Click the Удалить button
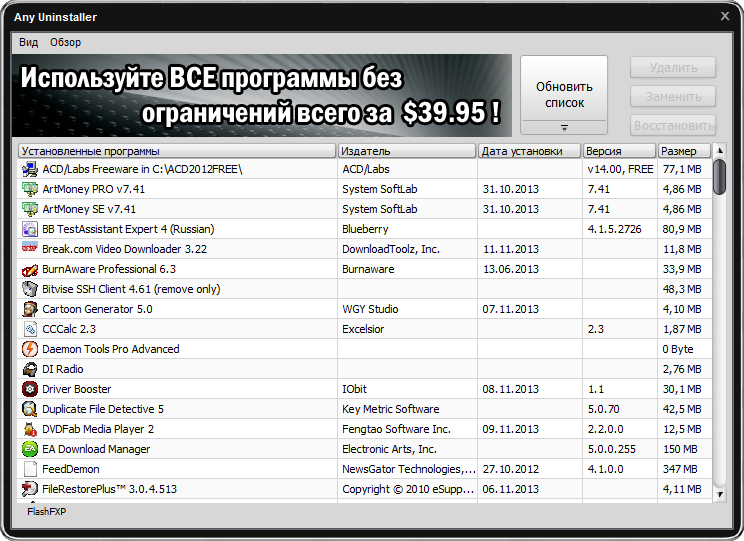The height and width of the screenshot is (541, 744). [673, 68]
